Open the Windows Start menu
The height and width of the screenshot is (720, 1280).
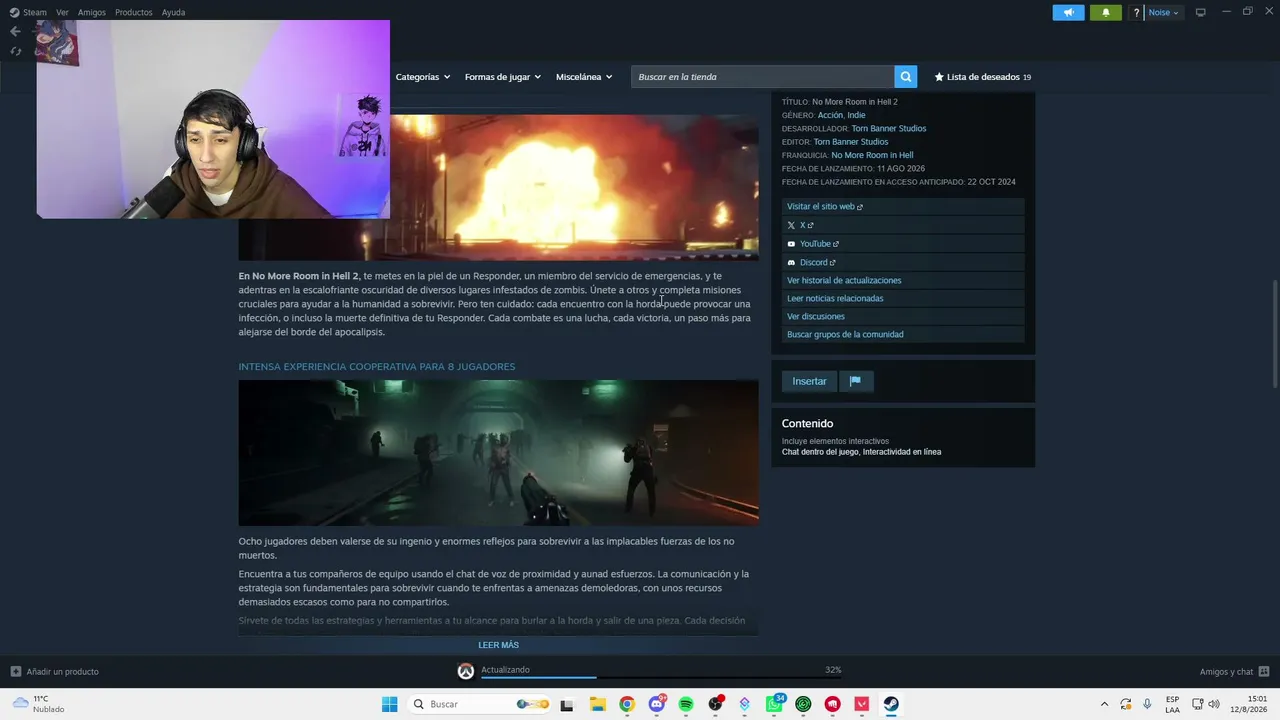[x=389, y=704]
